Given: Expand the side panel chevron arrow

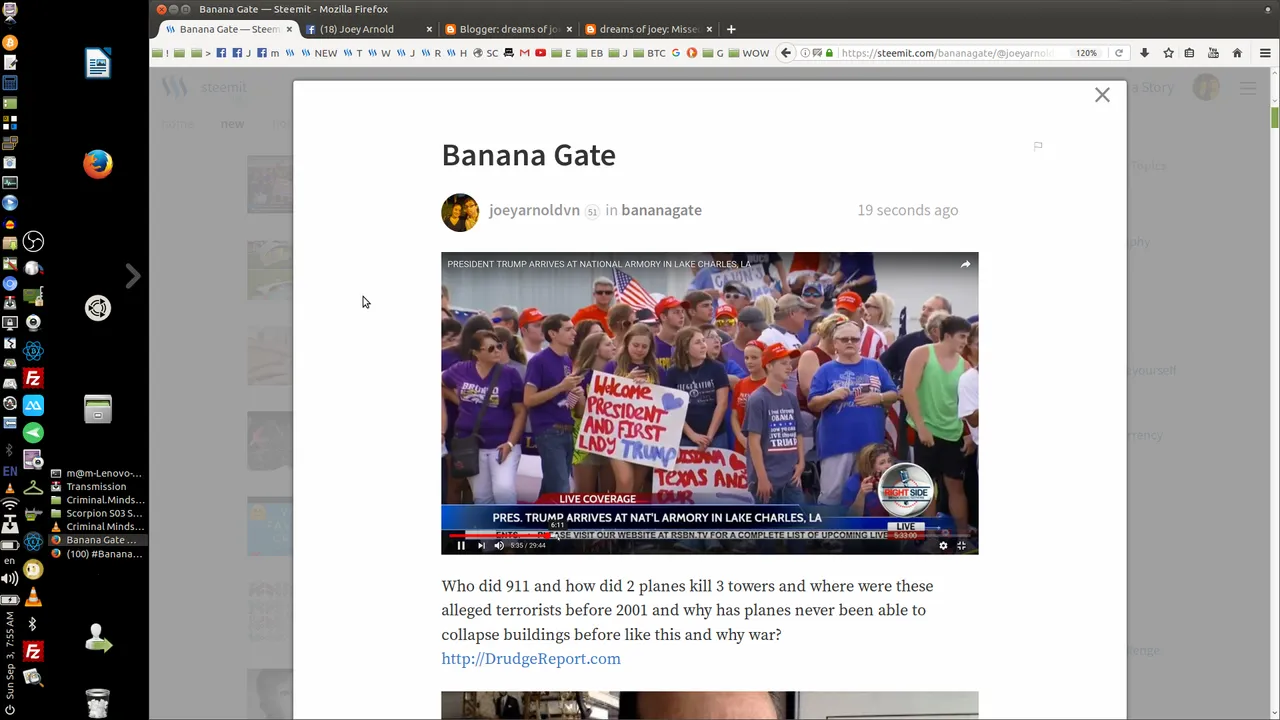Looking at the screenshot, I should [x=132, y=276].
